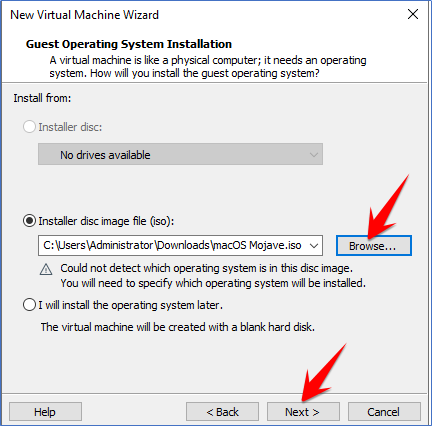The width and height of the screenshot is (432, 426).
Task: Open the No drives available dropdown
Action: tap(180, 154)
